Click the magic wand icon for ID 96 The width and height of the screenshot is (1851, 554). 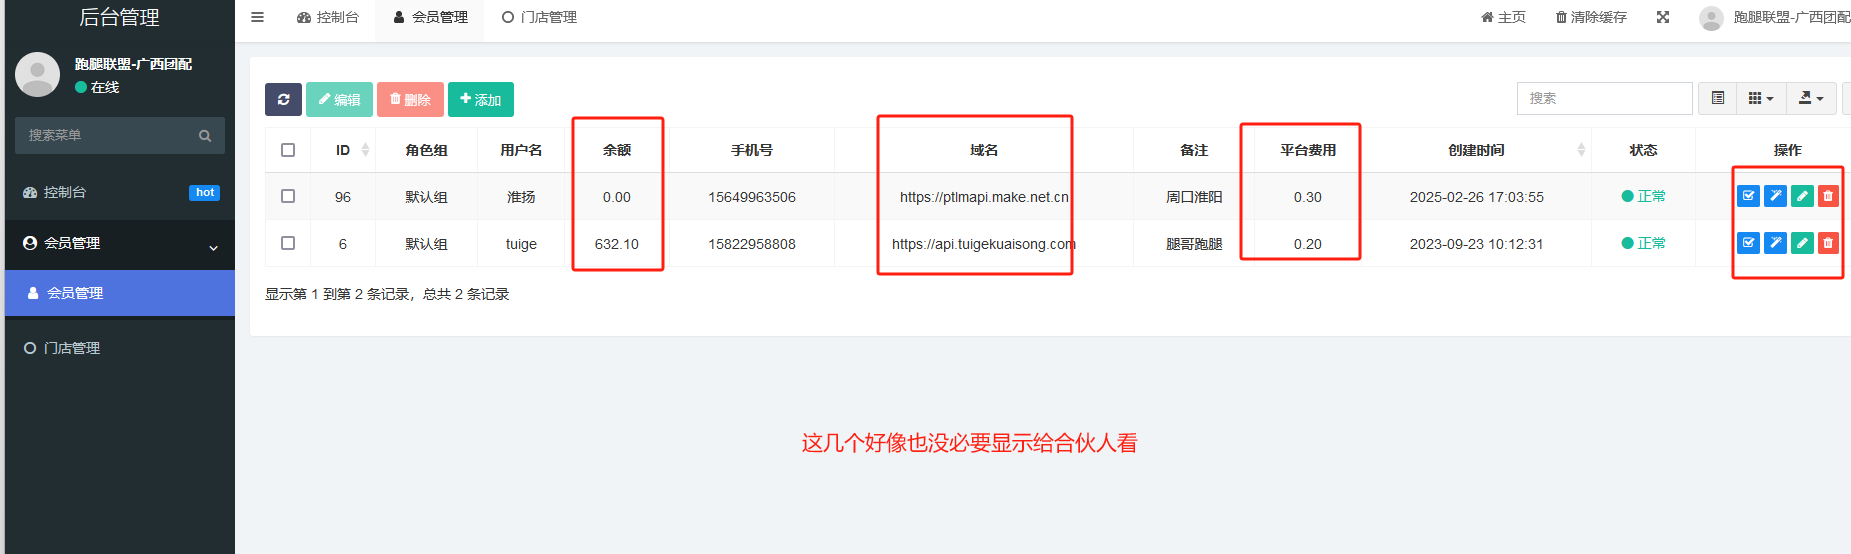(1775, 196)
